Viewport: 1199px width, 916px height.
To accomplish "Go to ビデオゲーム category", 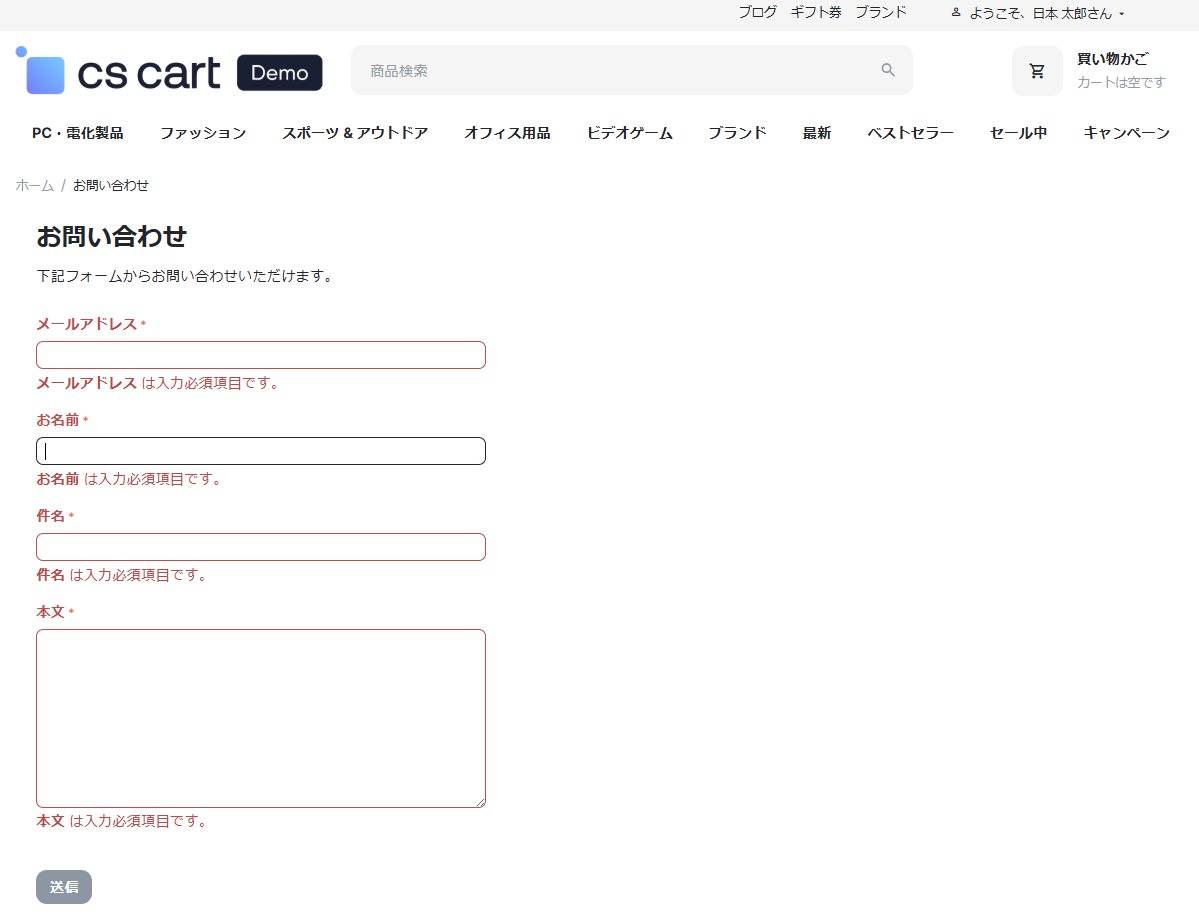I will [629, 133].
